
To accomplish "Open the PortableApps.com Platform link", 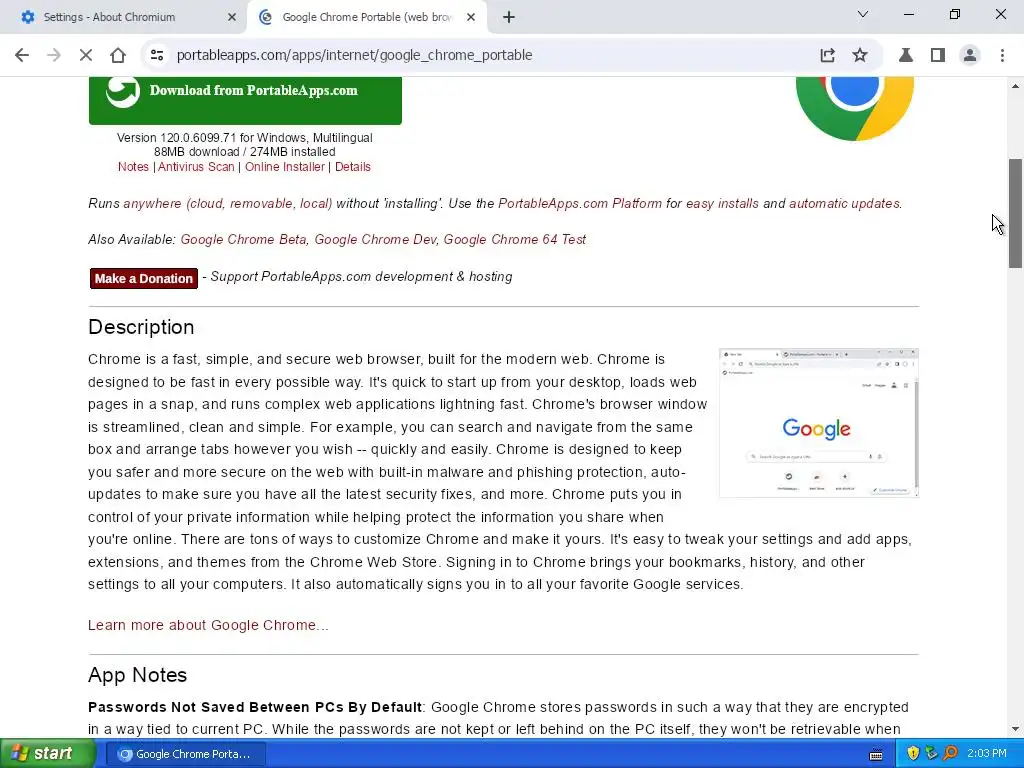I will click(580, 204).
